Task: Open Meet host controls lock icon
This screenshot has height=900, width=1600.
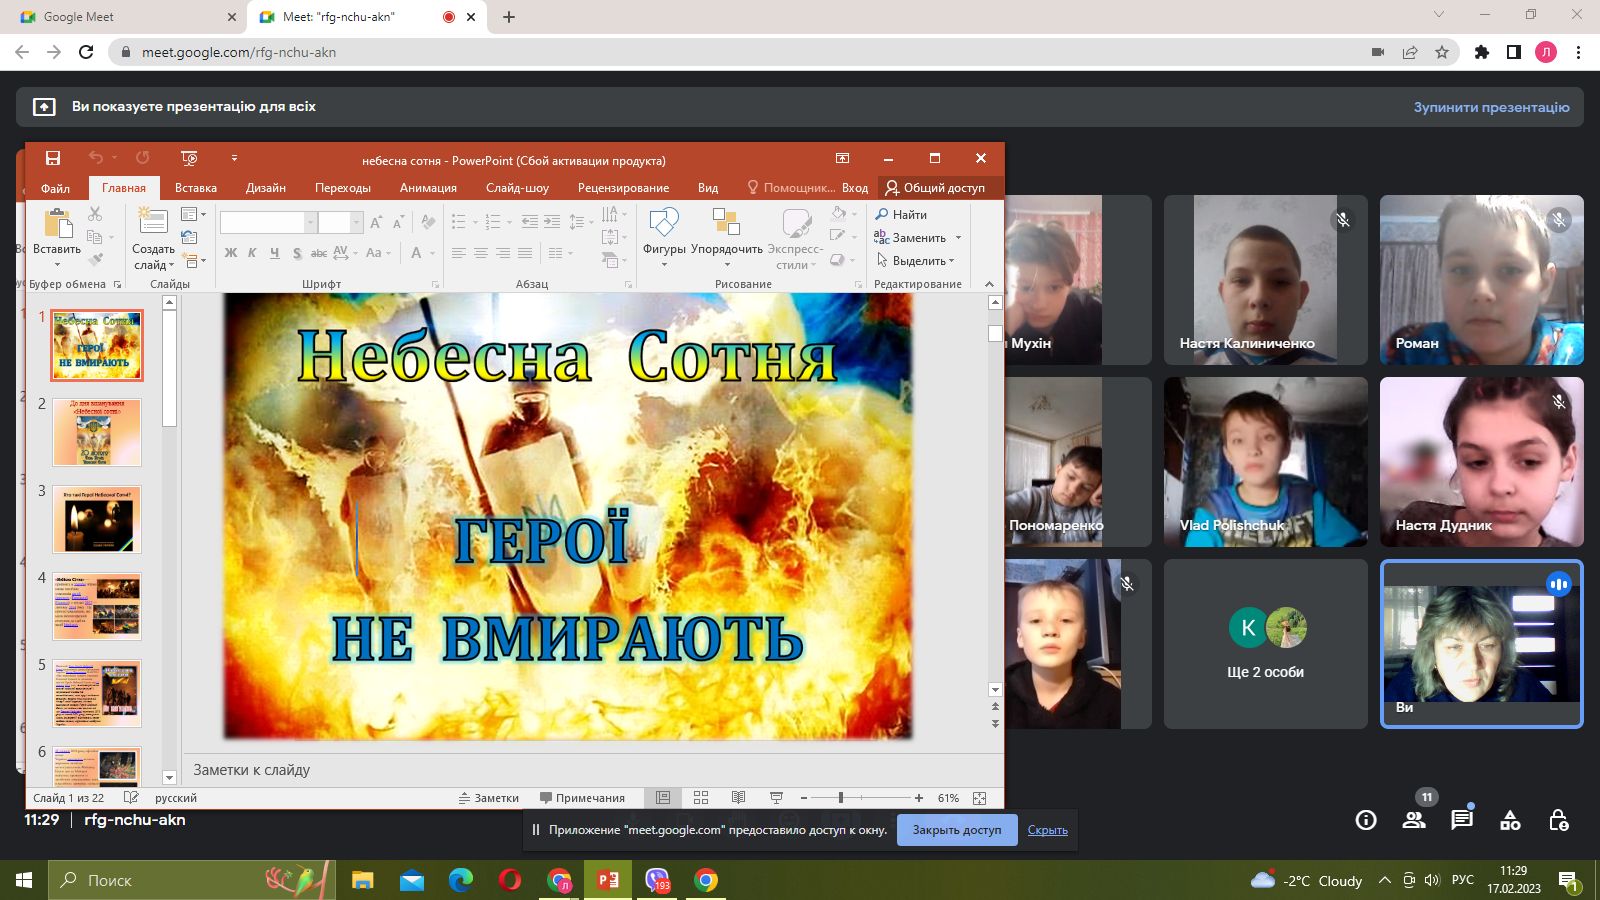Action: click(1558, 820)
